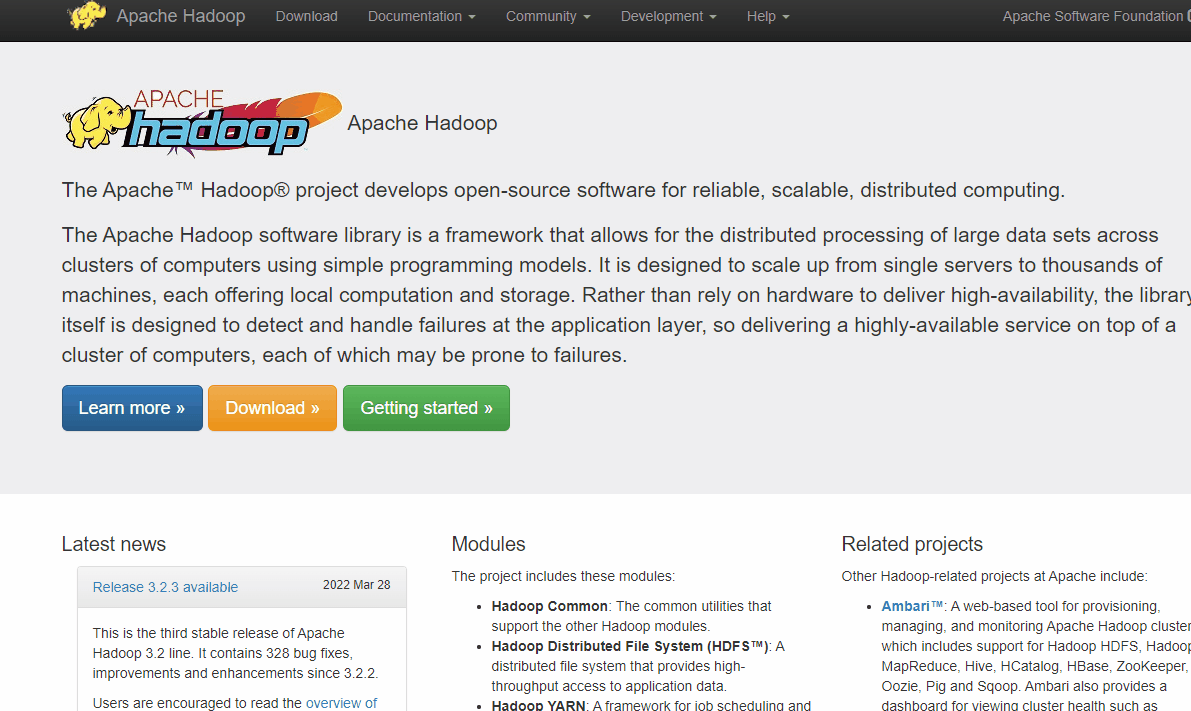This screenshot has width=1191, height=711.
Task: Expand the Documentation dropdown menu
Action: (422, 16)
